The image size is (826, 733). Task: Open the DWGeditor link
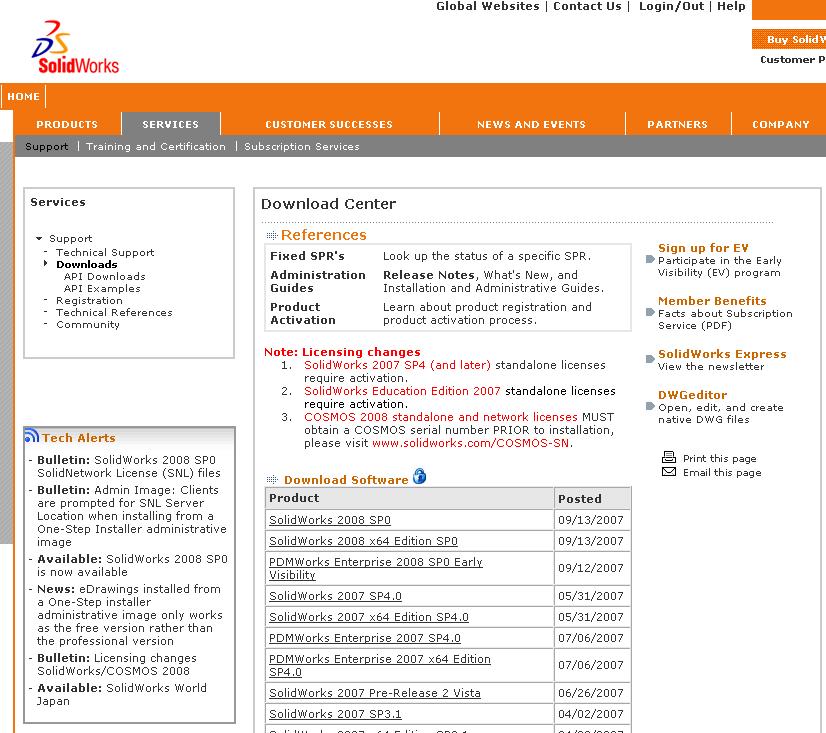(x=692, y=395)
